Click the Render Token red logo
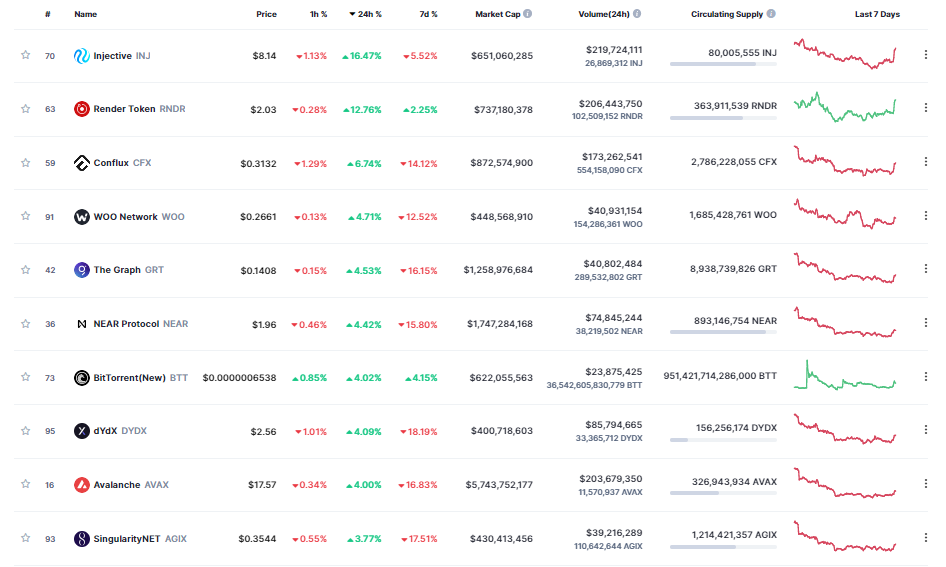Image resolution: width=946 pixels, height=567 pixels. [x=81, y=109]
